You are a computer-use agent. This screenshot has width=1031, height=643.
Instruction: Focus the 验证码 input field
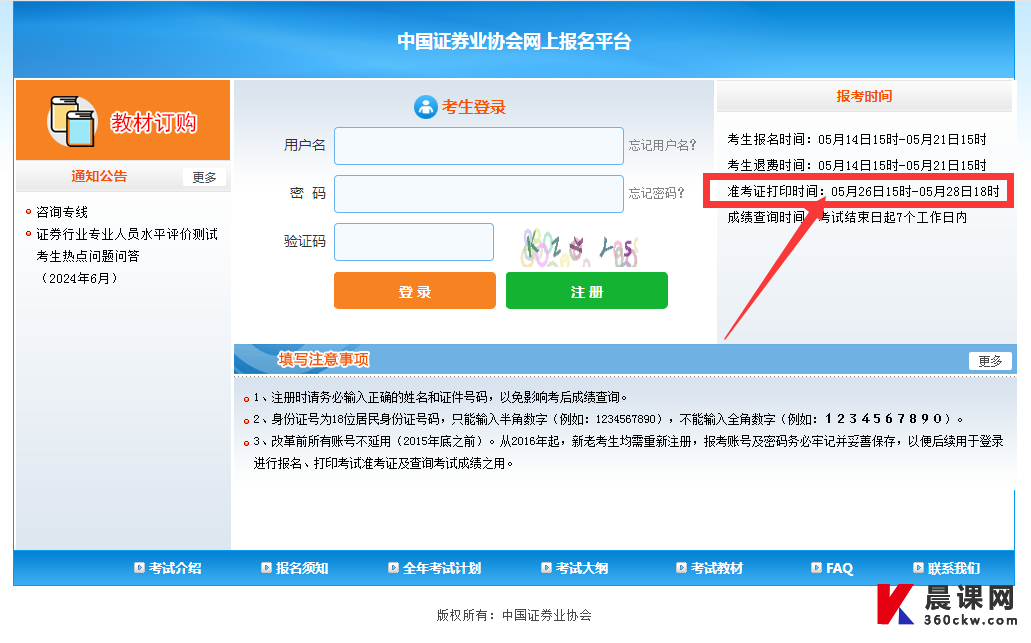pos(414,242)
